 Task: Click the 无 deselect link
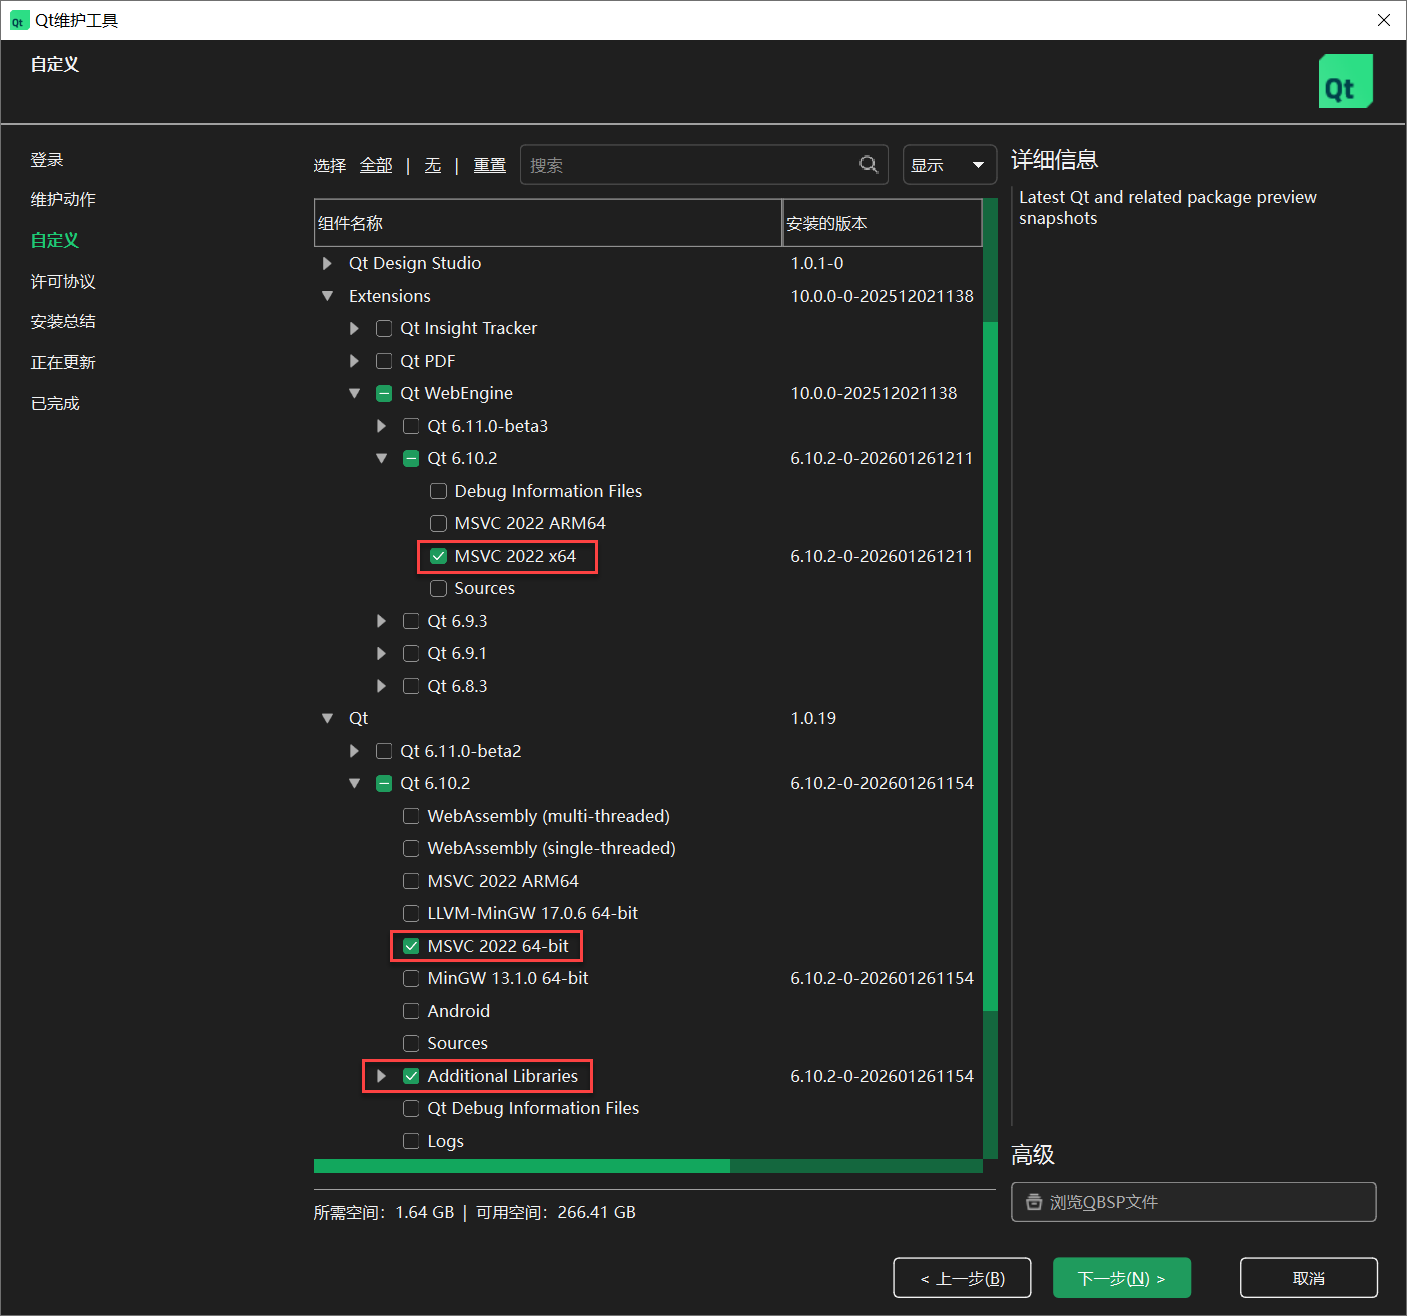(432, 165)
